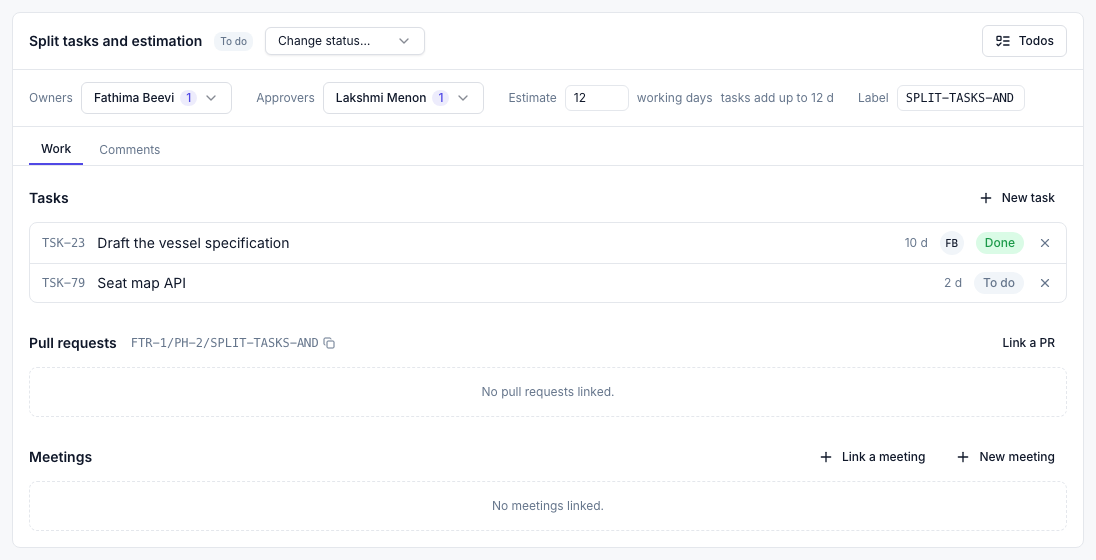Screen dimensions: 1096x560
Task: Open the Todos panel button
Action: (1024, 41)
